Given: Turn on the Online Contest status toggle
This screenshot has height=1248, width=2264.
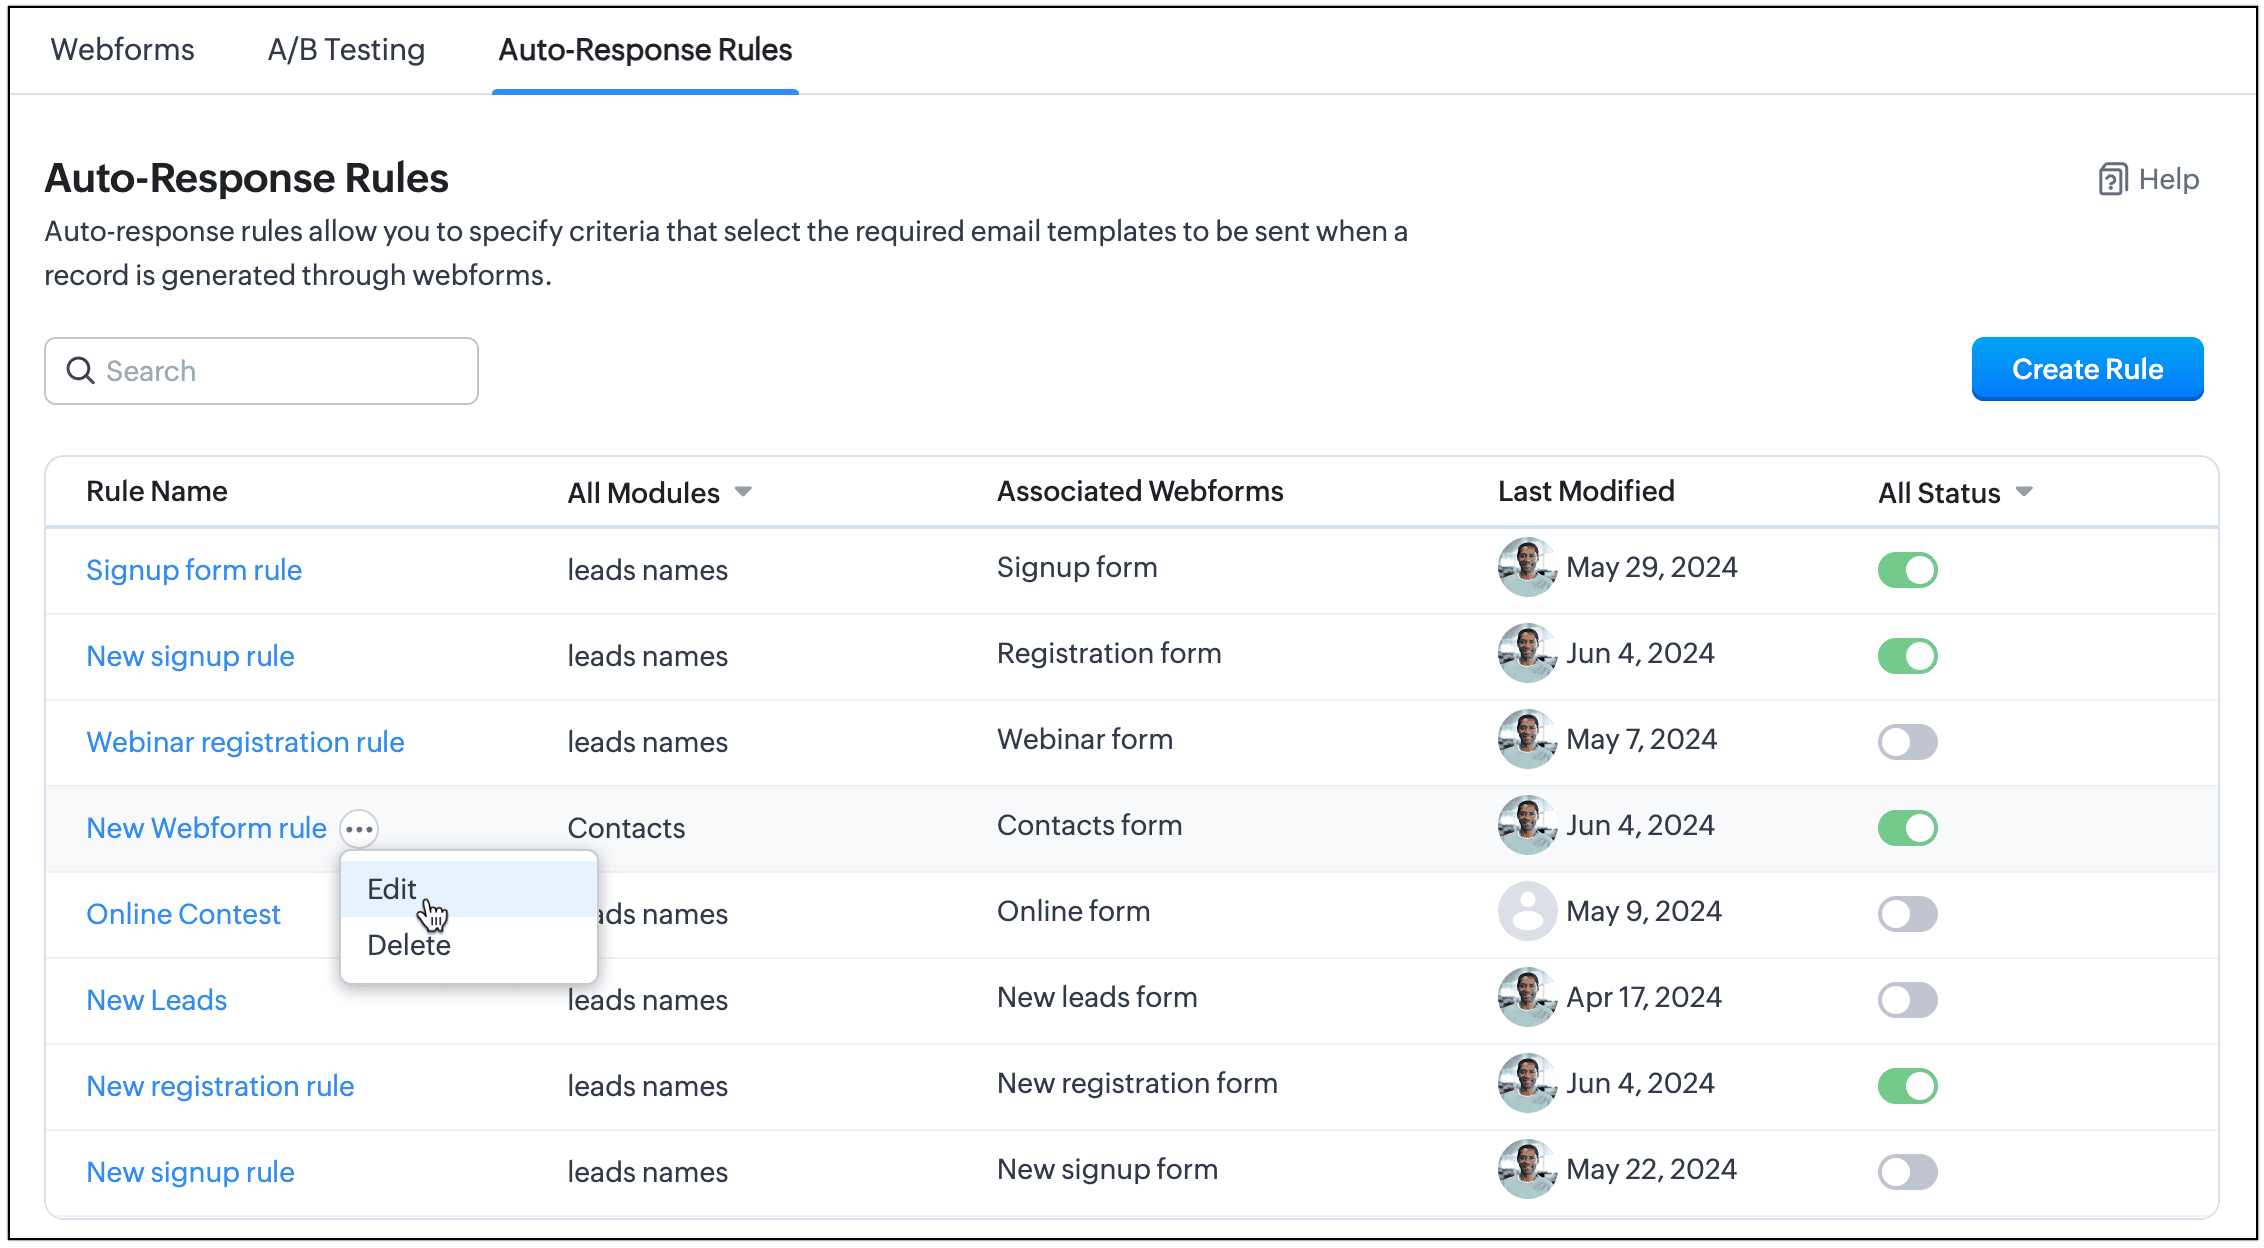Looking at the screenshot, I should pos(1907,914).
